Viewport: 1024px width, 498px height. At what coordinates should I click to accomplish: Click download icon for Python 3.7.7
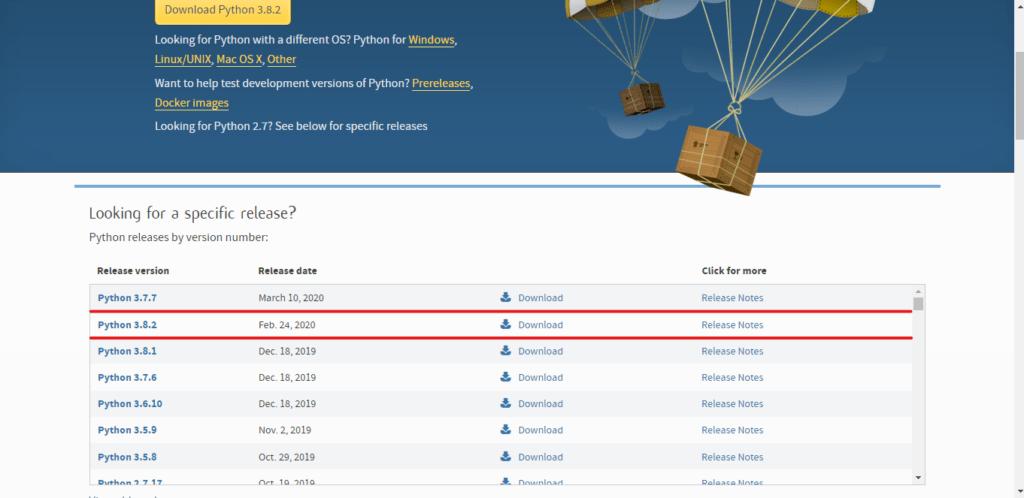(x=506, y=297)
